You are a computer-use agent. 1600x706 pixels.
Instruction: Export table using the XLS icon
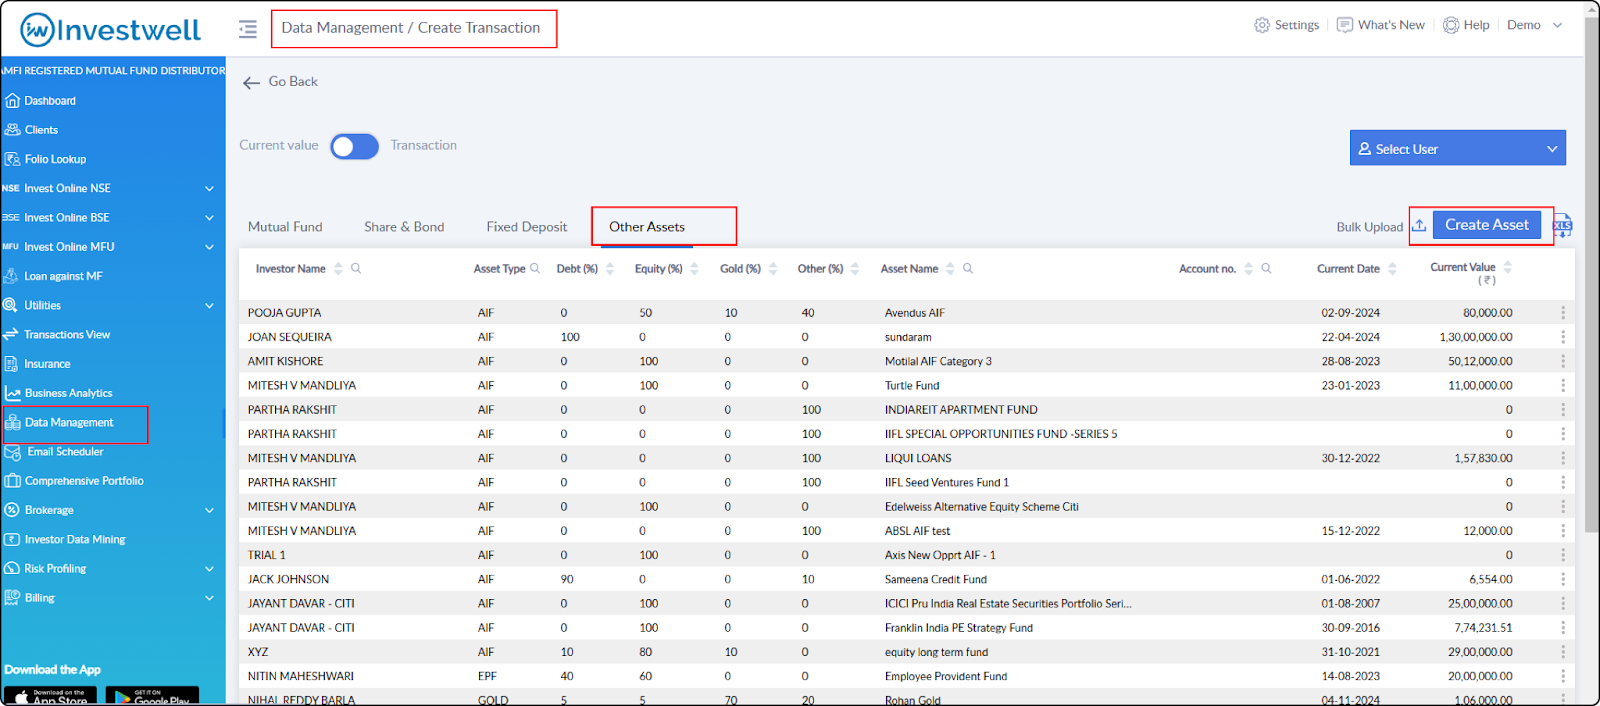coord(1562,226)
